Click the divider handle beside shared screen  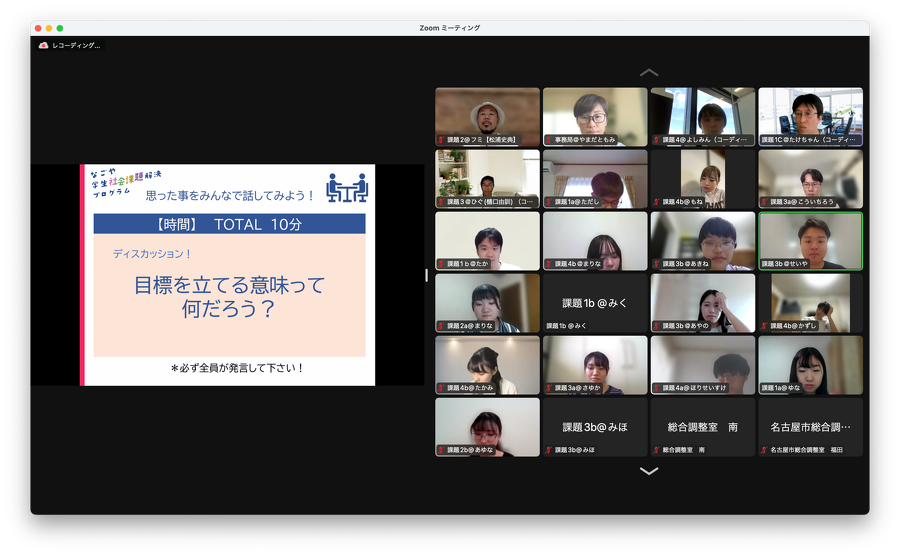pos(427,275)
